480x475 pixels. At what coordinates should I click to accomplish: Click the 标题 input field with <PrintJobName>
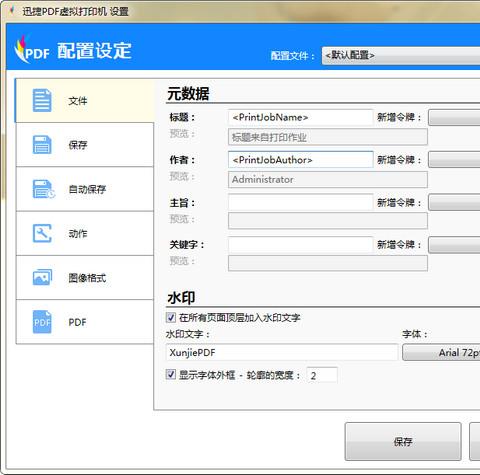click(x=301, y=117)
